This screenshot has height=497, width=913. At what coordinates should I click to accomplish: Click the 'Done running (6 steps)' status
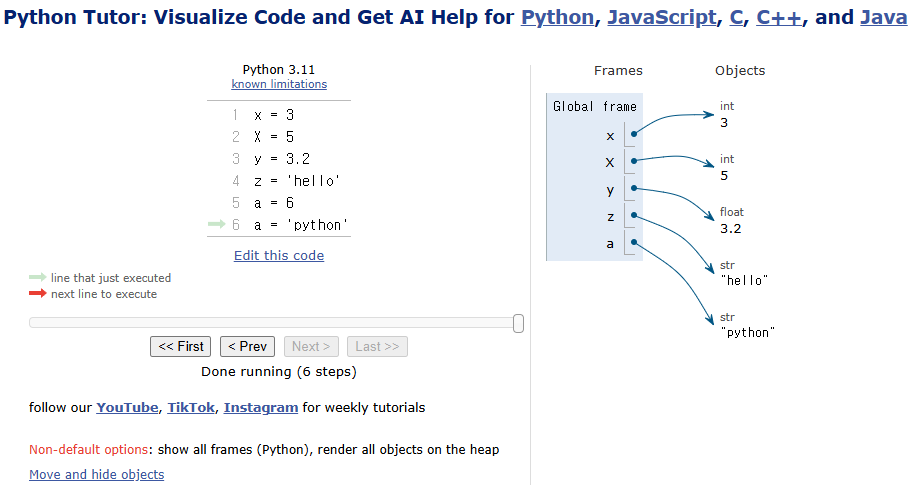click(x=279, y=372)
